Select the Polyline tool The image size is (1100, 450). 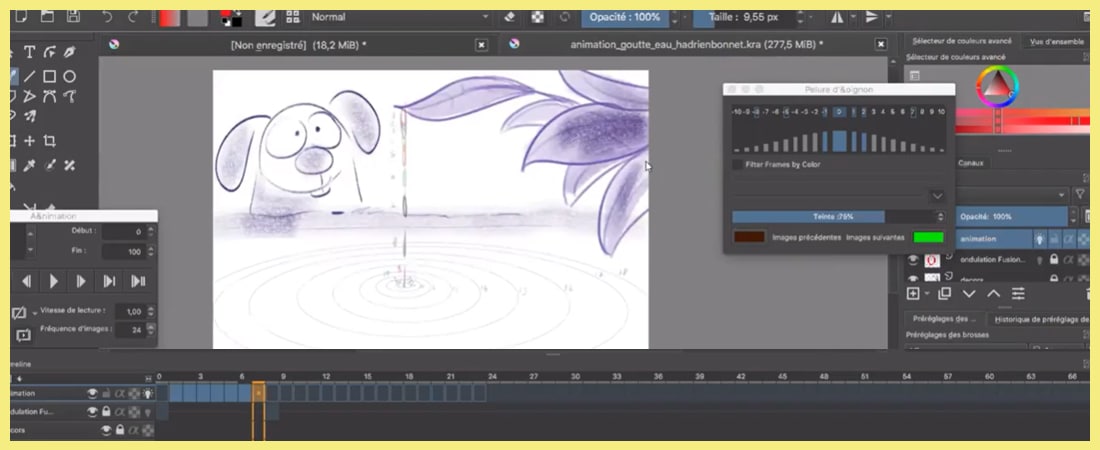point(29,96)
